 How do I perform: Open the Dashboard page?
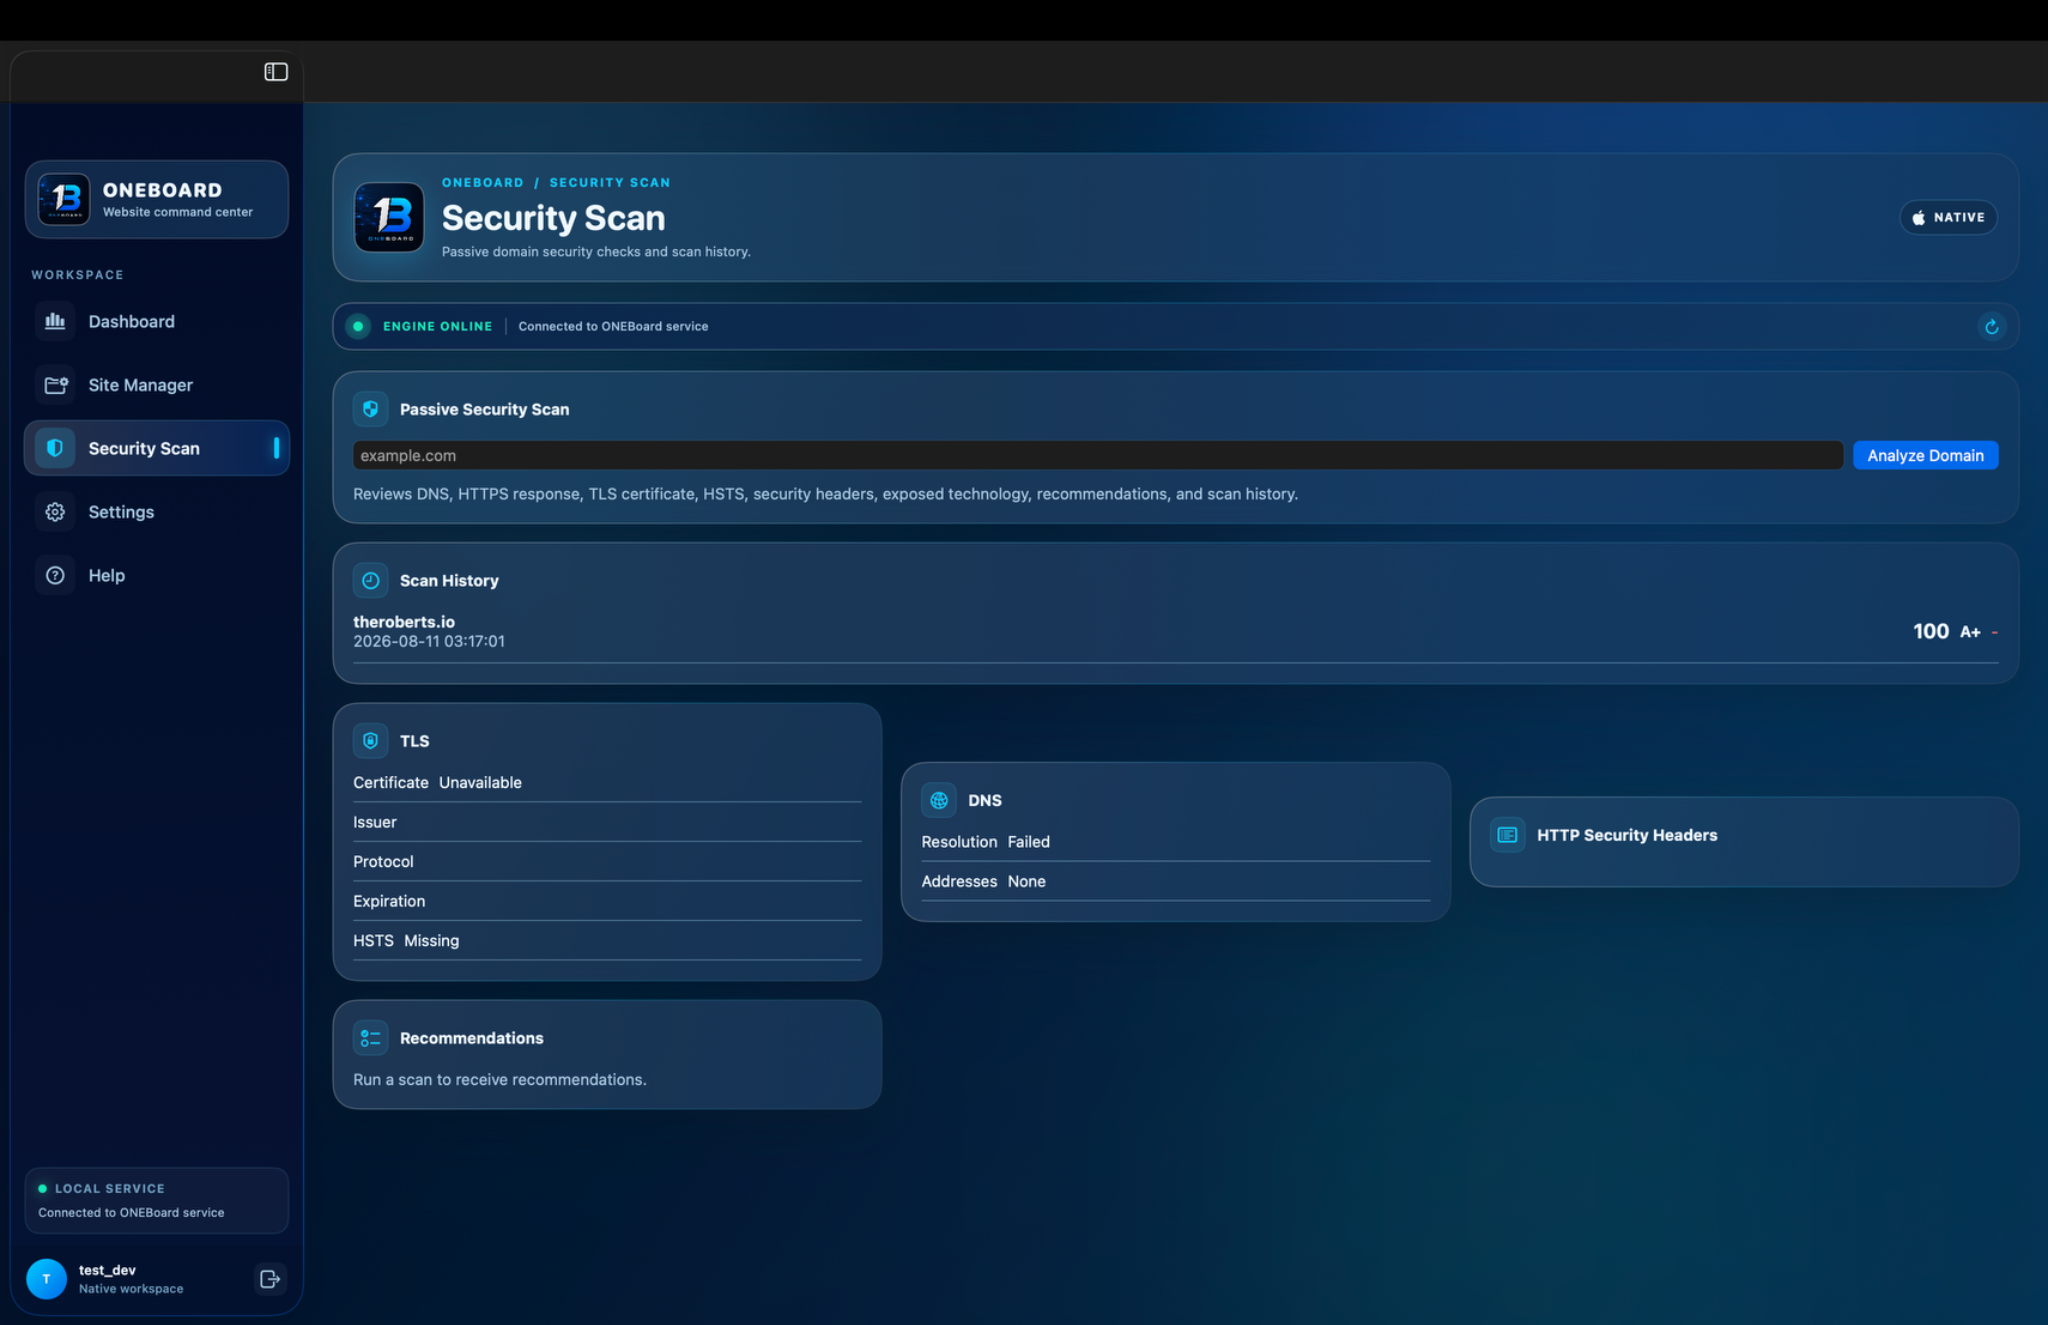tap(156, 321)
